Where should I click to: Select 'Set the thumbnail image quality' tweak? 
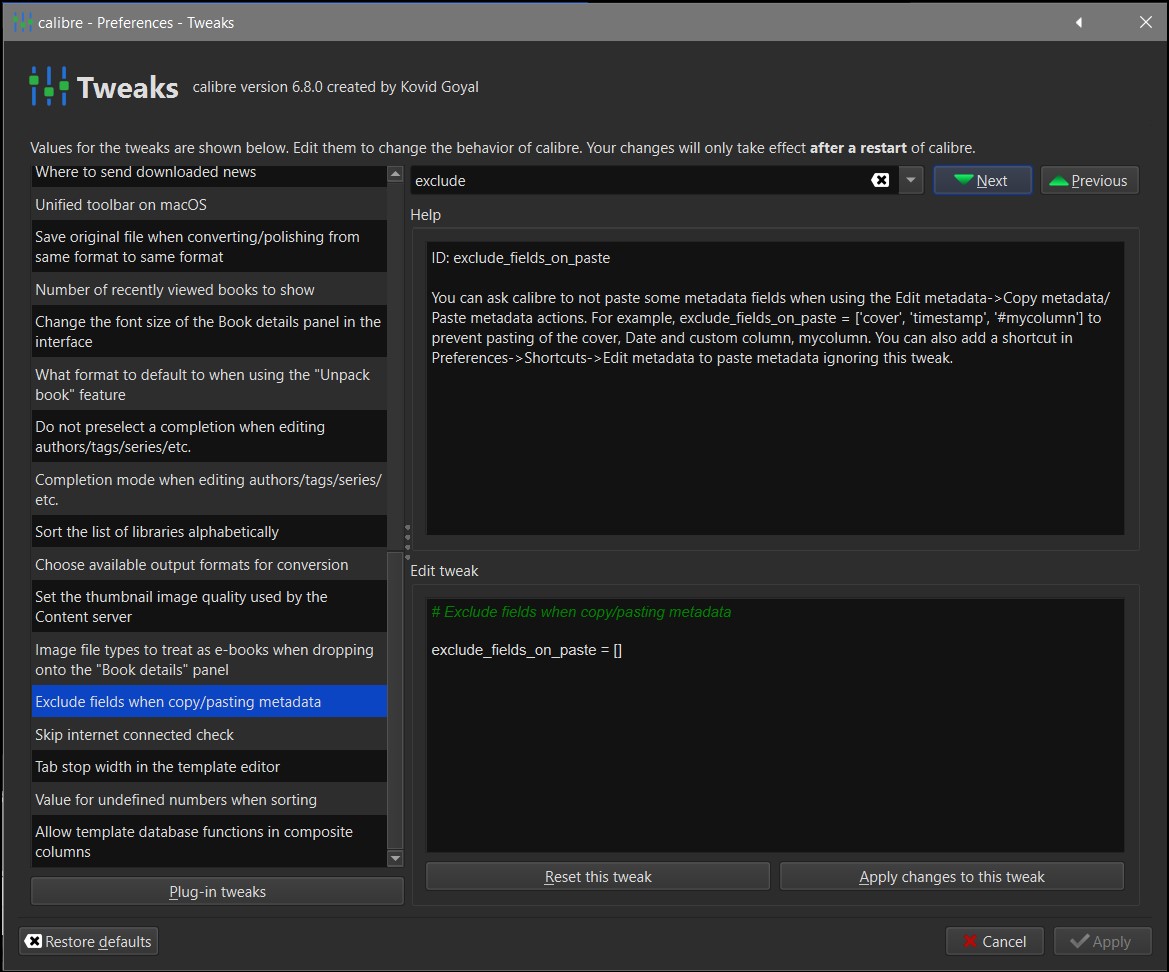coord(209,607)
